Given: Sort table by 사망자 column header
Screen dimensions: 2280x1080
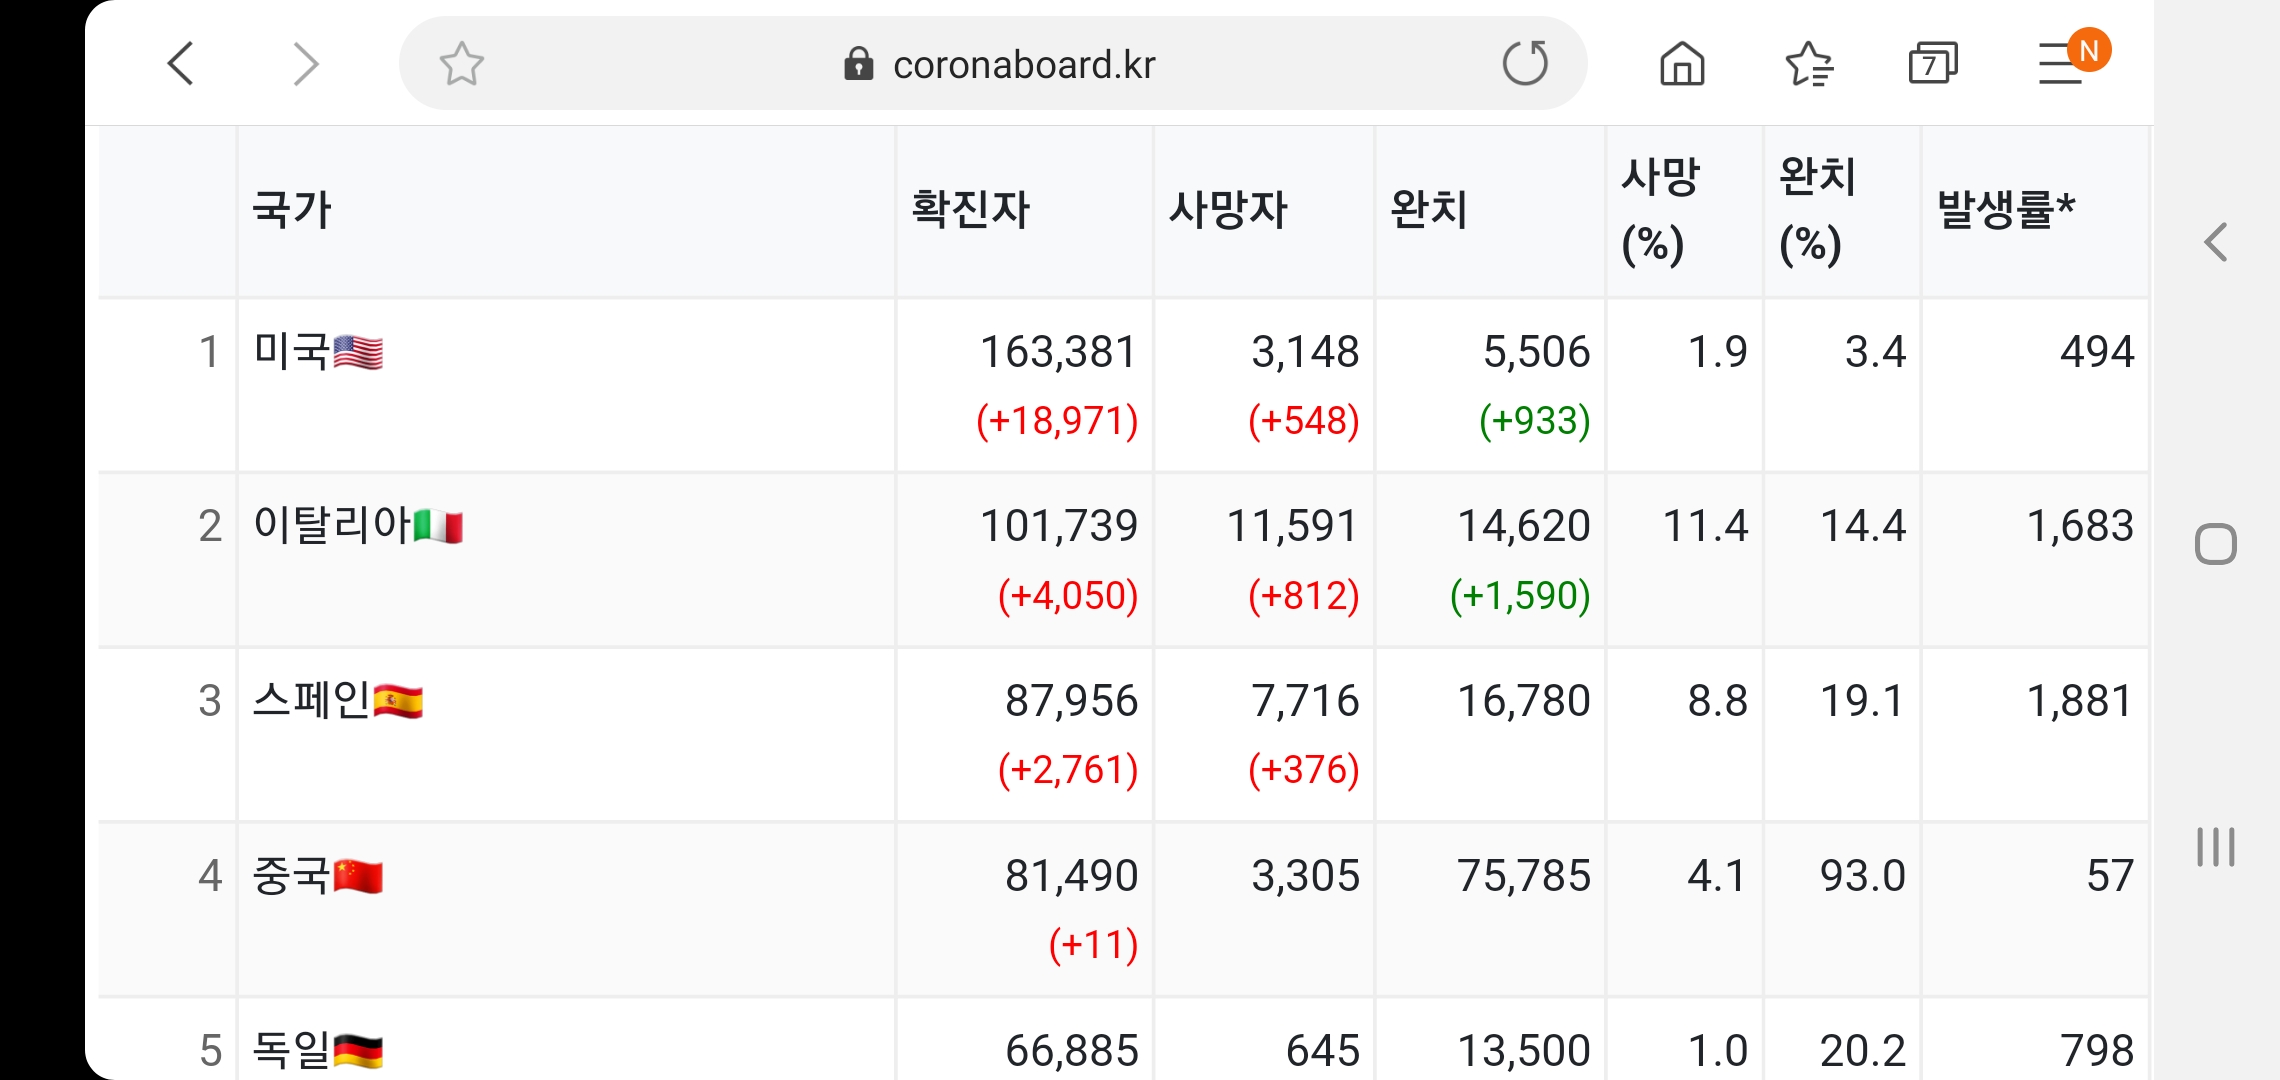Looking at the screenshot, I should point(1228,210).
